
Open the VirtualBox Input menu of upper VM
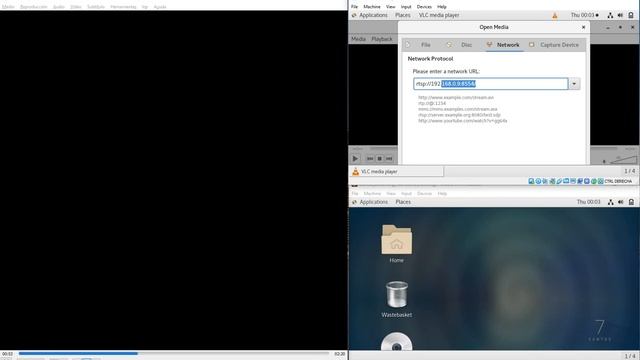coord(406,7)
